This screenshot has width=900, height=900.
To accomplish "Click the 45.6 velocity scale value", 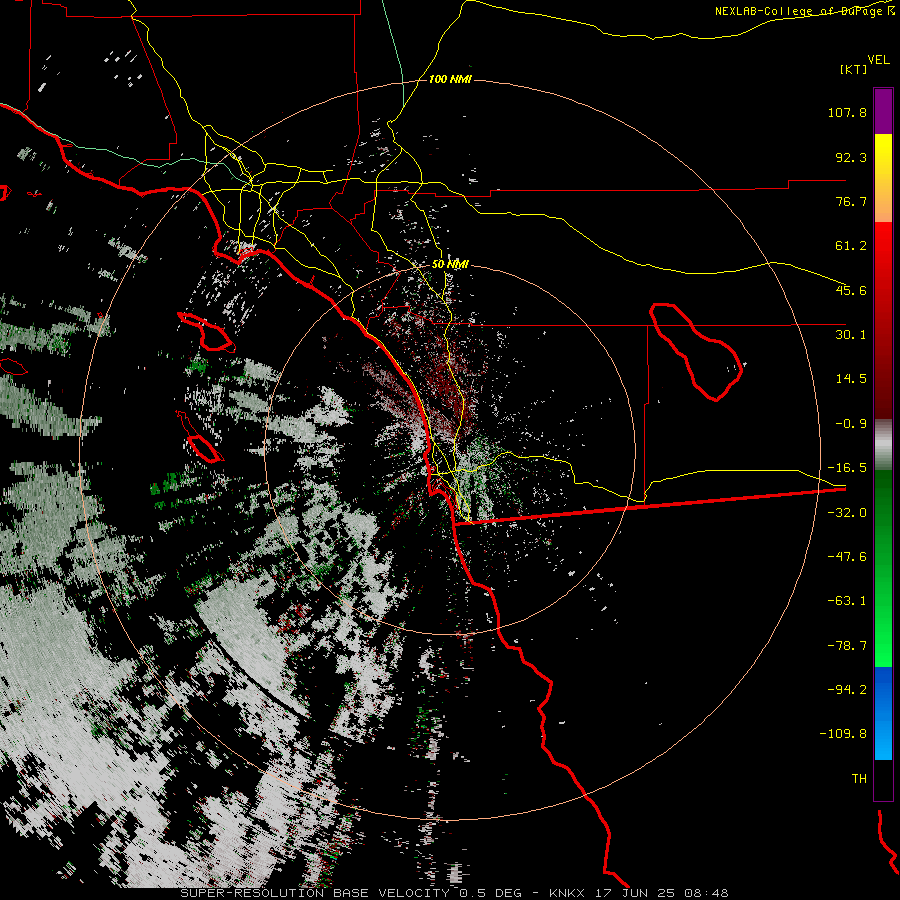I will coord(851,290).
